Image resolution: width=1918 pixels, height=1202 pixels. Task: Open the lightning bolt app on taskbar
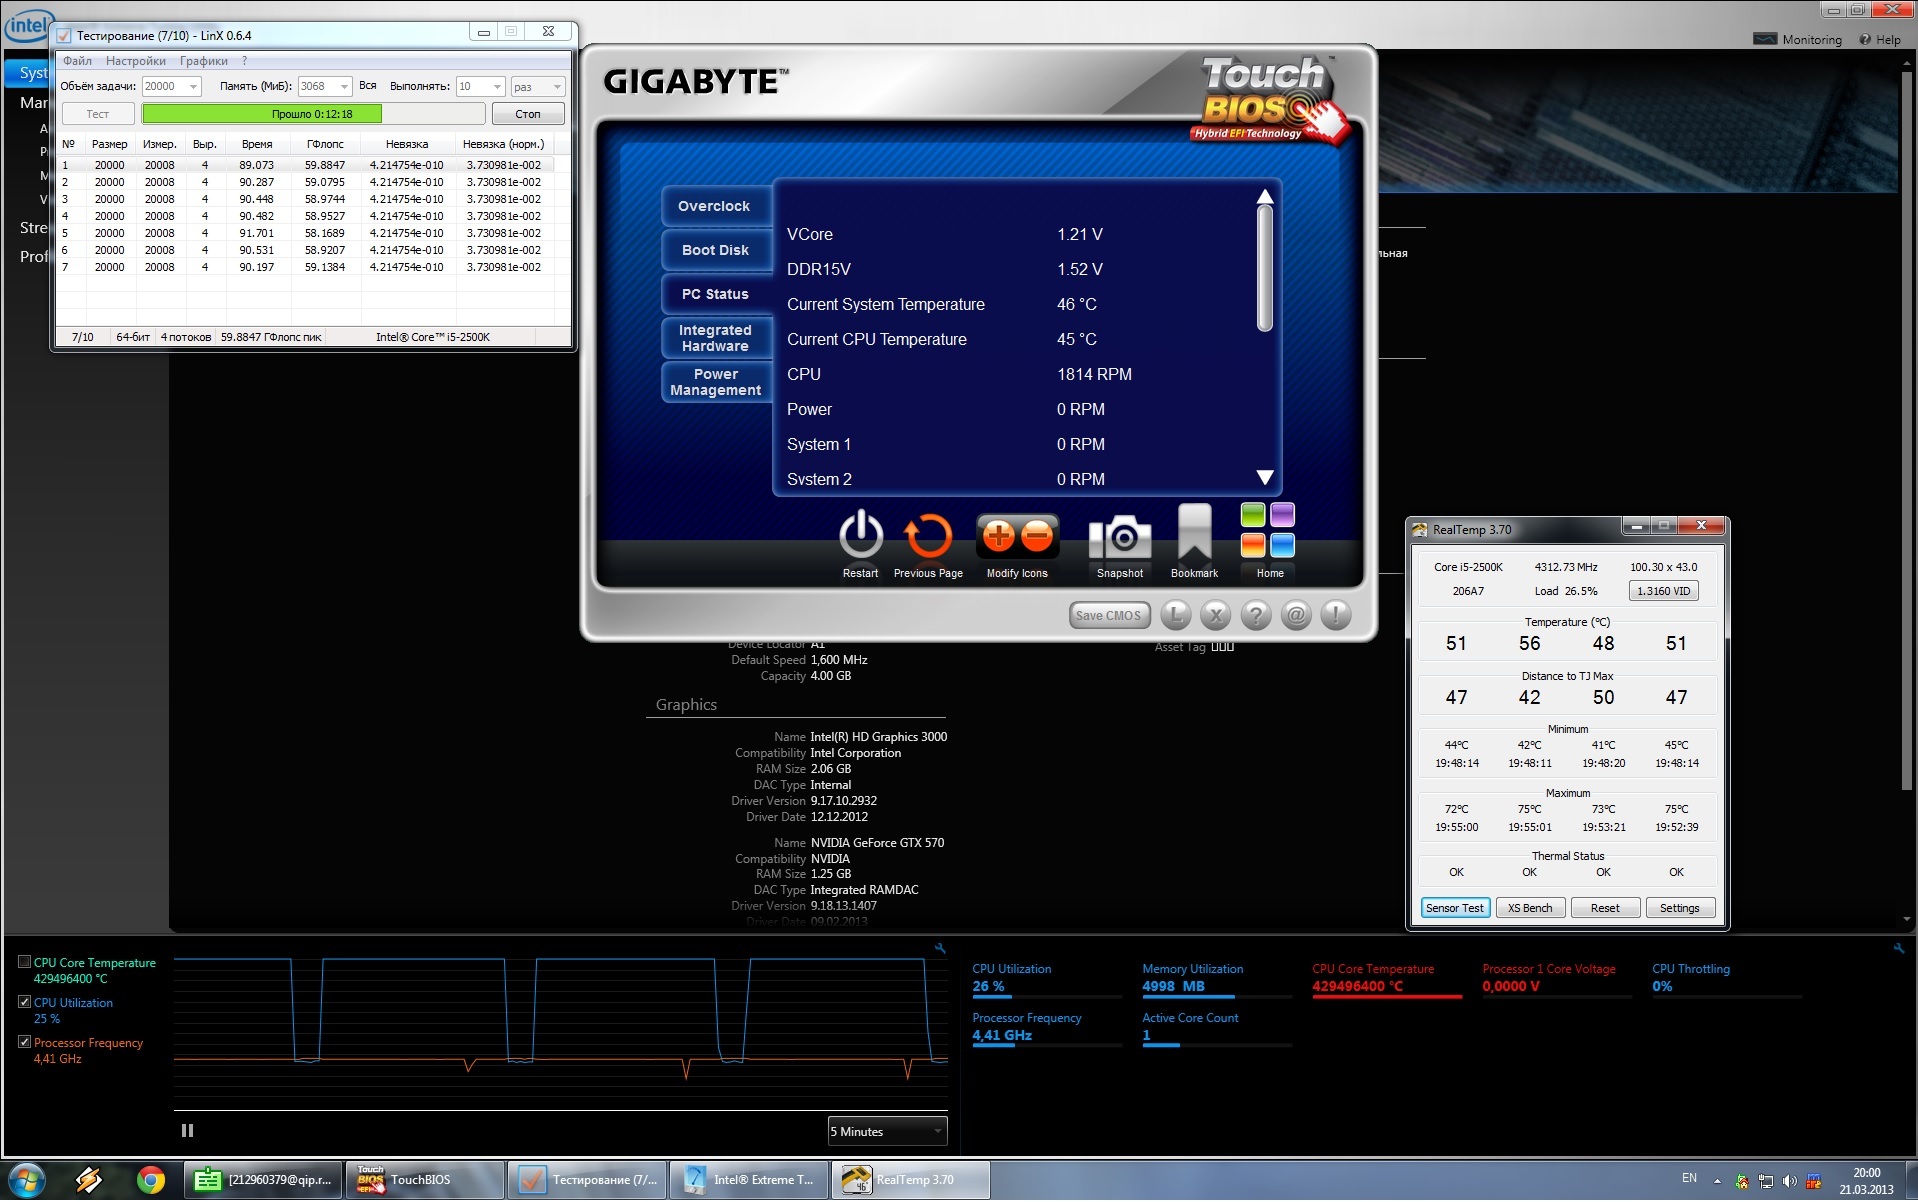89,1180
